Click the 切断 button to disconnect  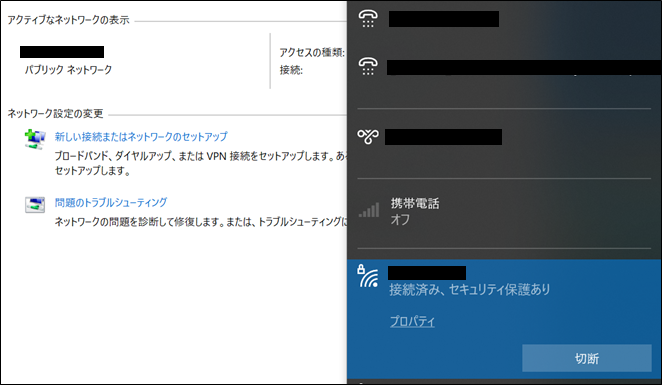tap(587, 358)
